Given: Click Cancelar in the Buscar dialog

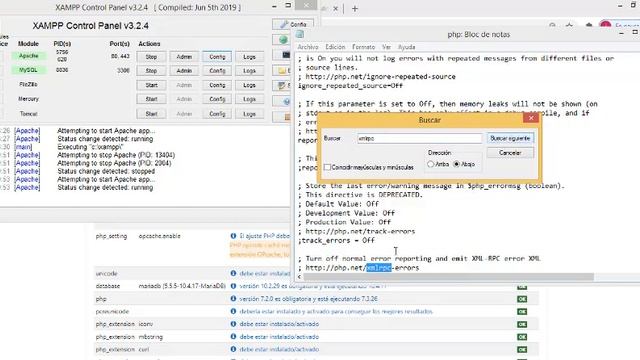Looking at the screenshot, I should [x=510, y=153].
